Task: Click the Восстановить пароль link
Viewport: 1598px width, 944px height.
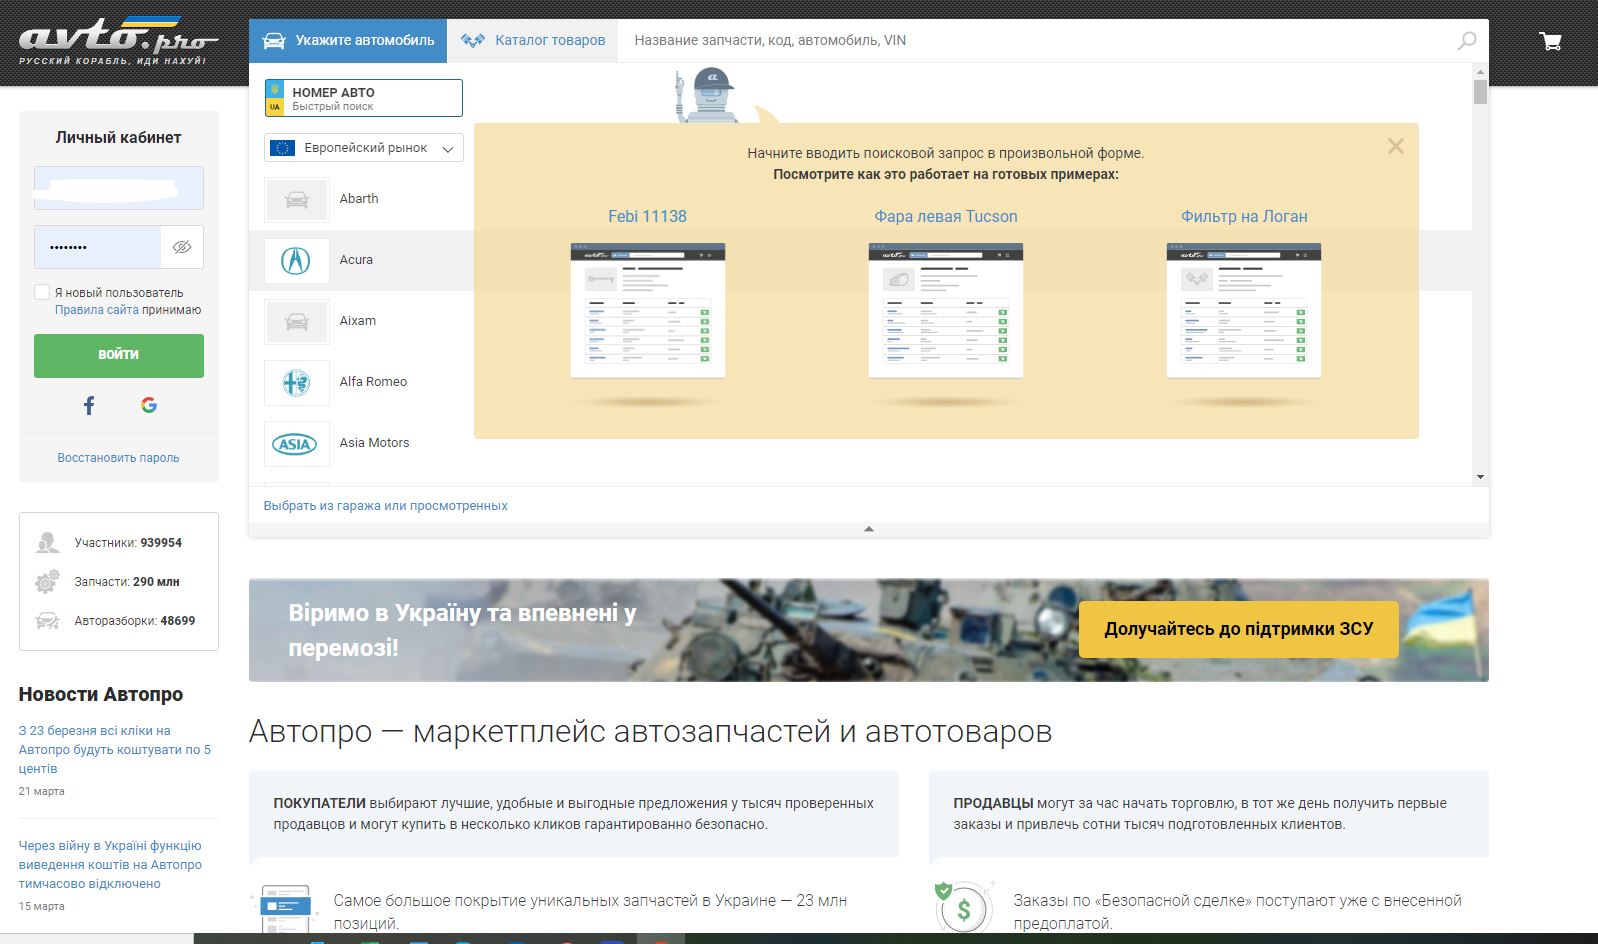Action: click(118, 458)
